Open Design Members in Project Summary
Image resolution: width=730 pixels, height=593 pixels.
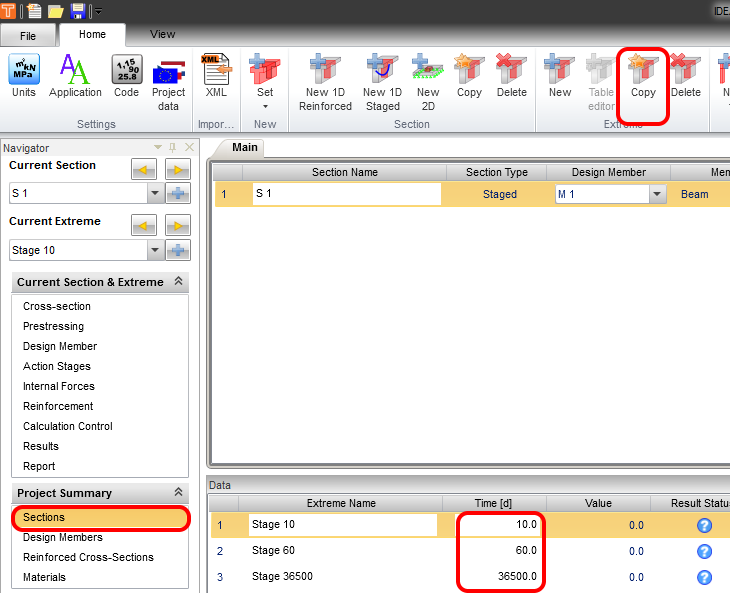tap(63, 537)
